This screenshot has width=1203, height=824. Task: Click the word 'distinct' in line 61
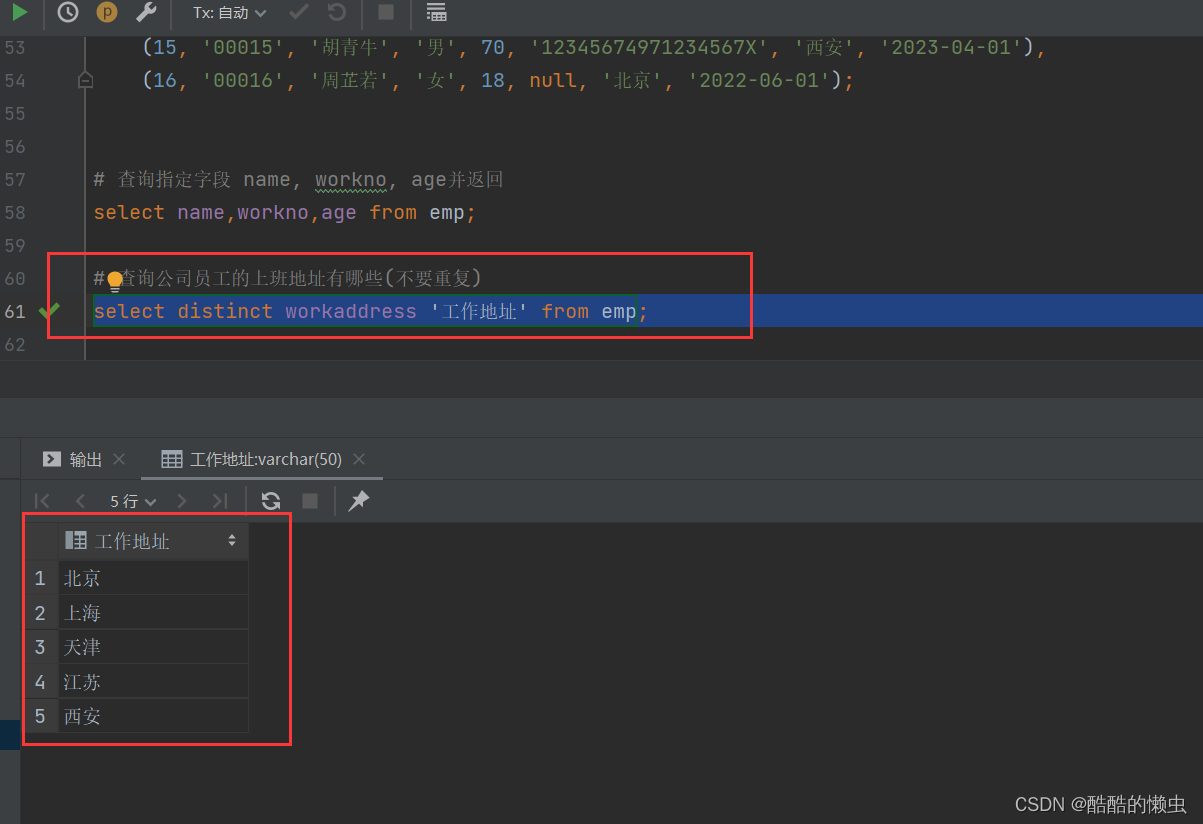[x=225, y=311]
